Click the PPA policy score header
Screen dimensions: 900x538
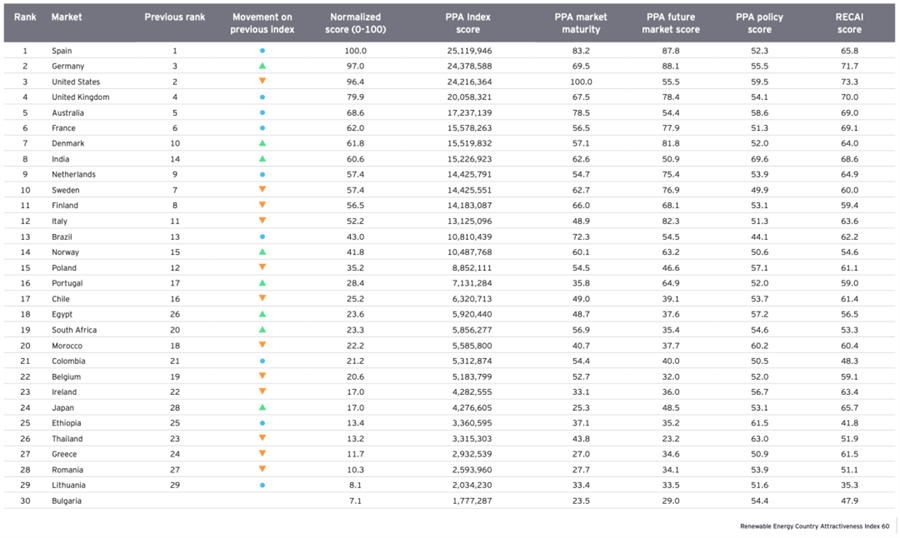[x=759, y=23]
